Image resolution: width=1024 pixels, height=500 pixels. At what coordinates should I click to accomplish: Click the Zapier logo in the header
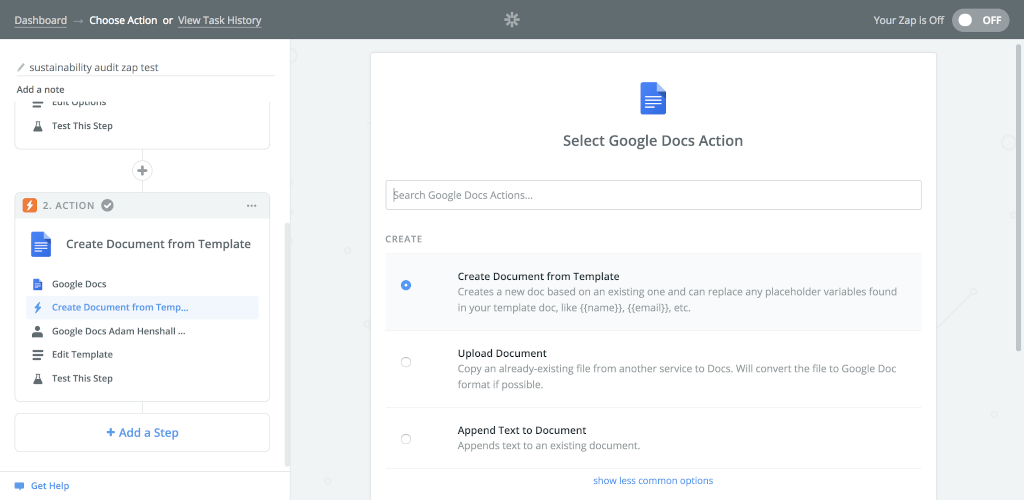512,20
